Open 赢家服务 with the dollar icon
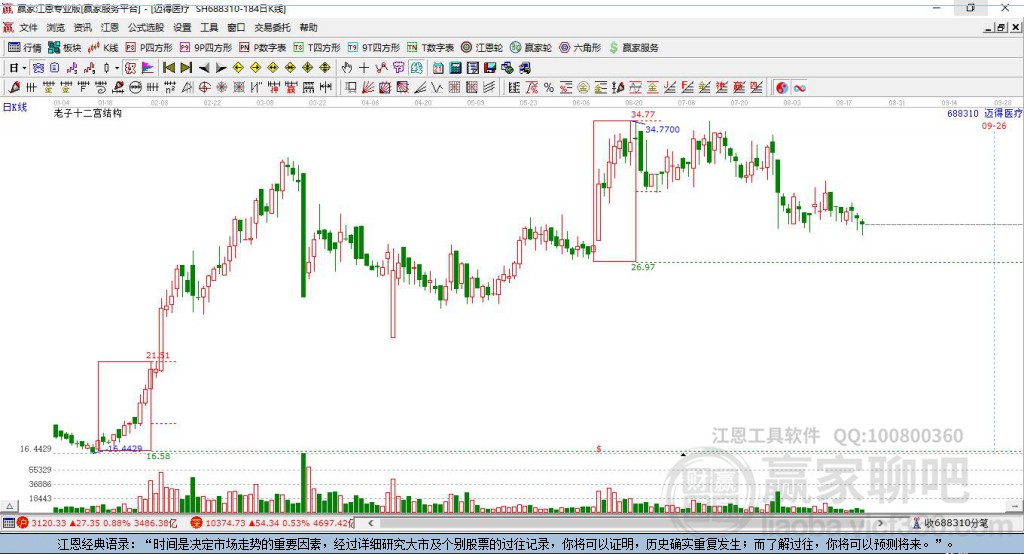This screenshot has width=1024, height=554. 633,48
